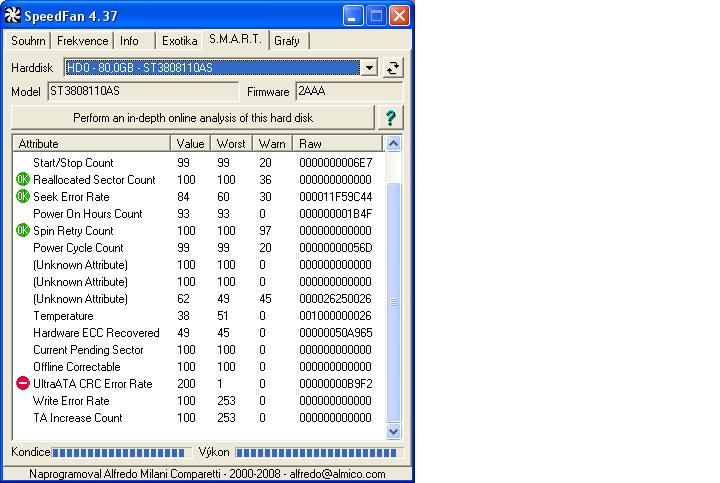Perform an in-depth online analysis button
The image size is (720, 483).
tap(193, 118)
